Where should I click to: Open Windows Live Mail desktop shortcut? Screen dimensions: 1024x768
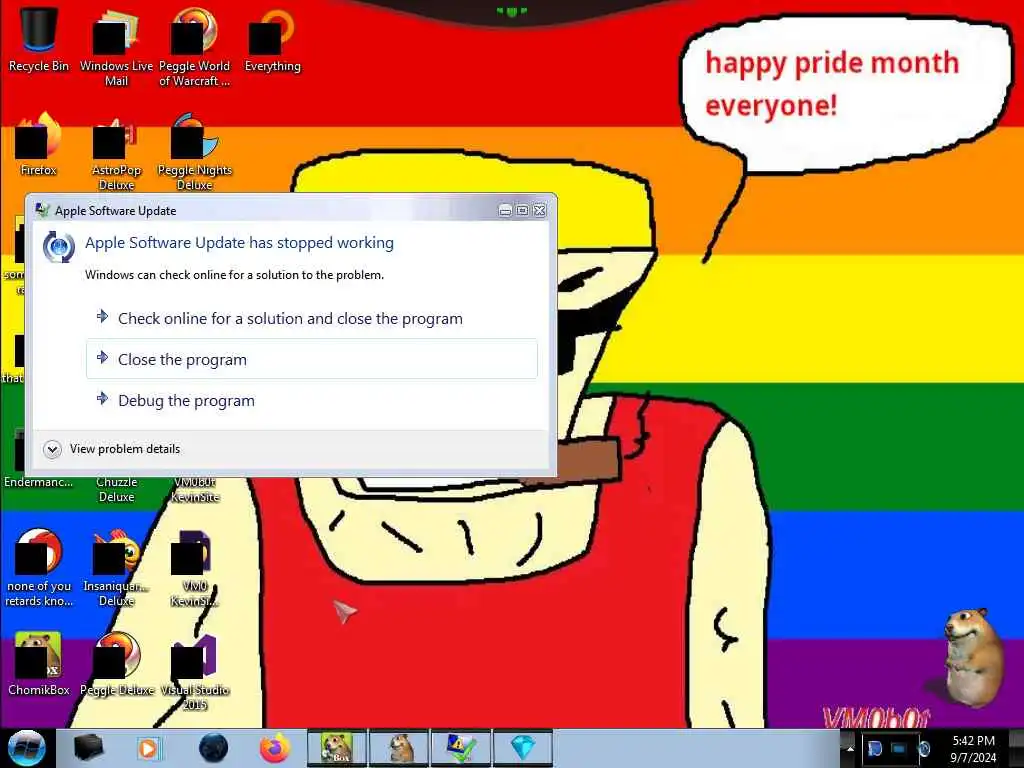point(116,46)
